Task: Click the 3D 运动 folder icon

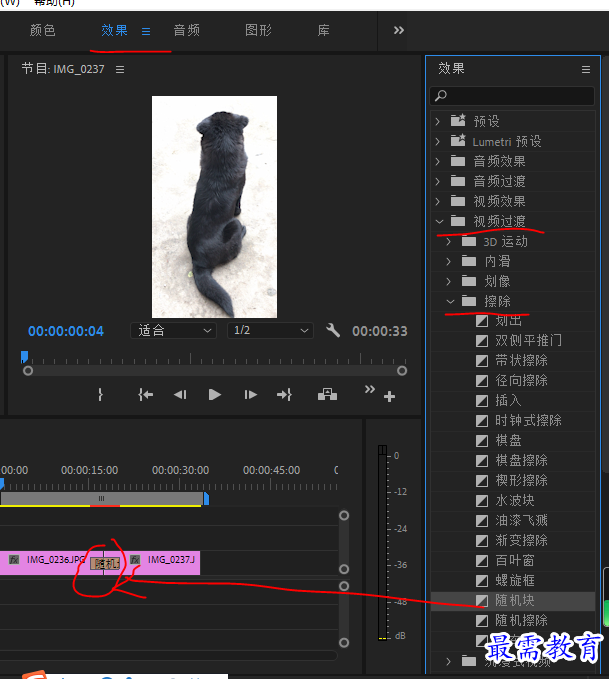Action: pyautogui.click(x=469, y=241)
